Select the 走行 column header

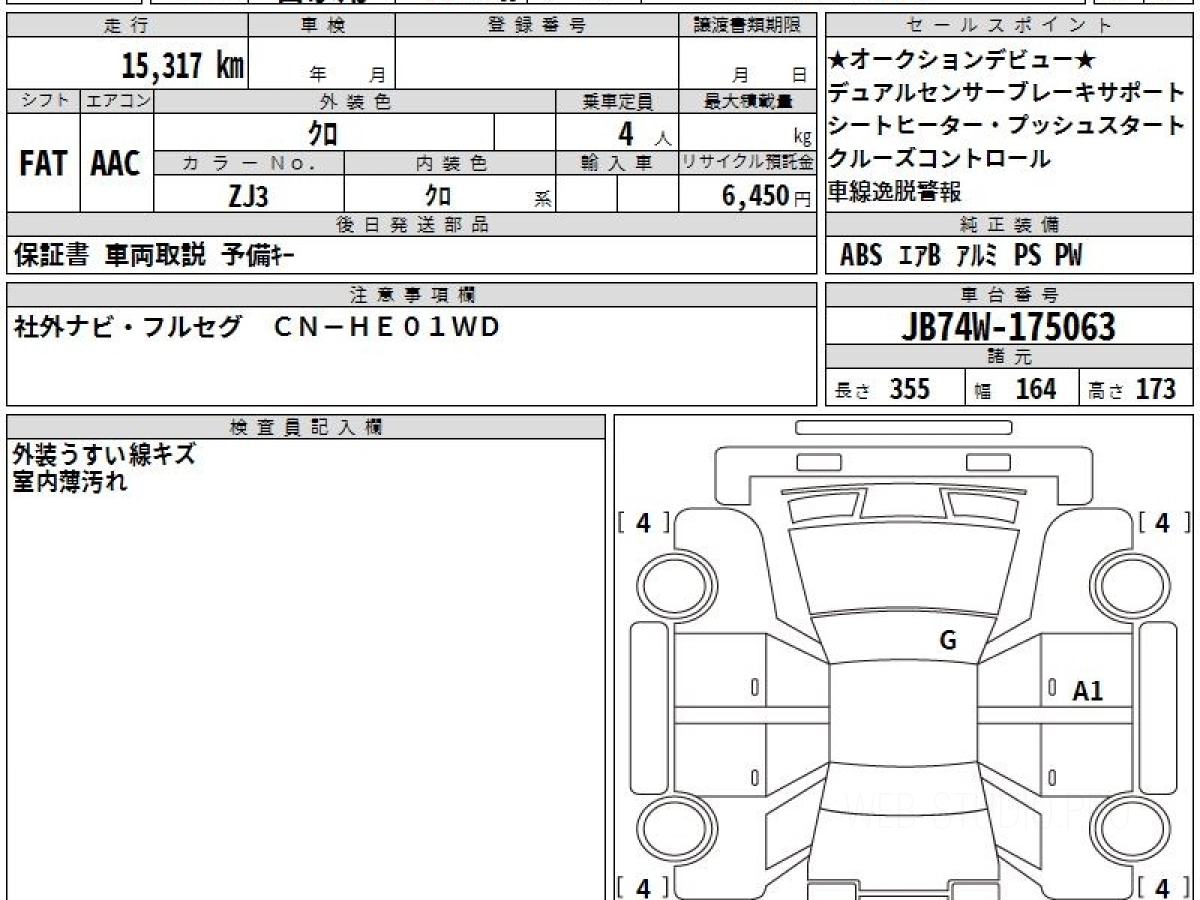click(127, 26)
